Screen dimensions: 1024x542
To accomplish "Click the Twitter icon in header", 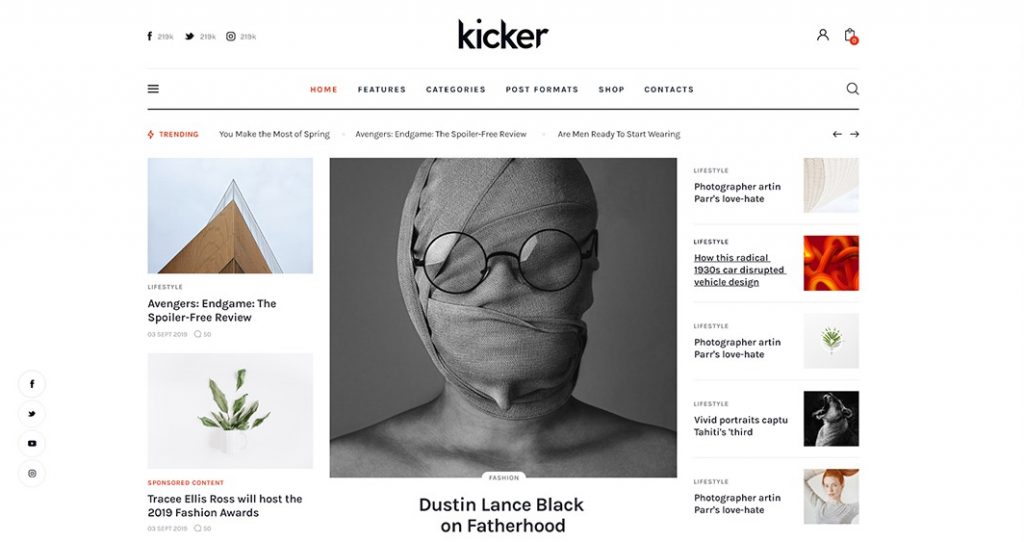I will pyautogui.click(x=189, y=37).
